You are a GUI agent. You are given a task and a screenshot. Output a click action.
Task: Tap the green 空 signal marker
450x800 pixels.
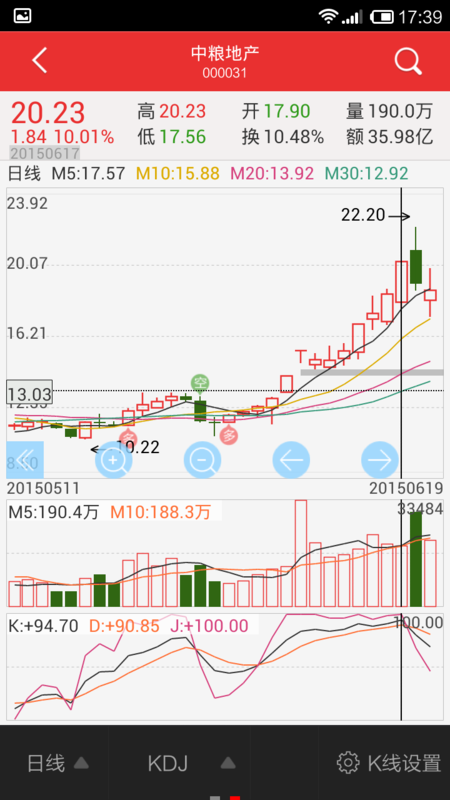(x=199, y=383)
